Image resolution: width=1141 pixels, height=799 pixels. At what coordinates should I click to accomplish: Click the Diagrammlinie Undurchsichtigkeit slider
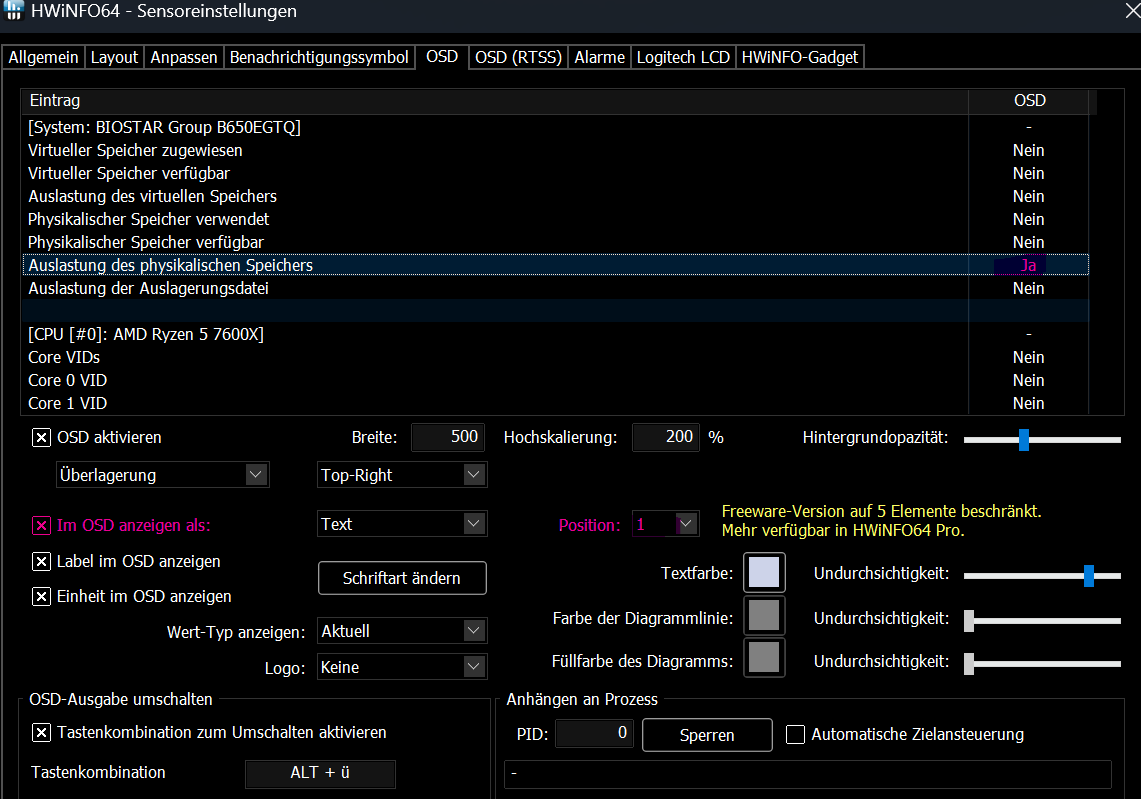pyautogui.click(x=1042, y=621)
